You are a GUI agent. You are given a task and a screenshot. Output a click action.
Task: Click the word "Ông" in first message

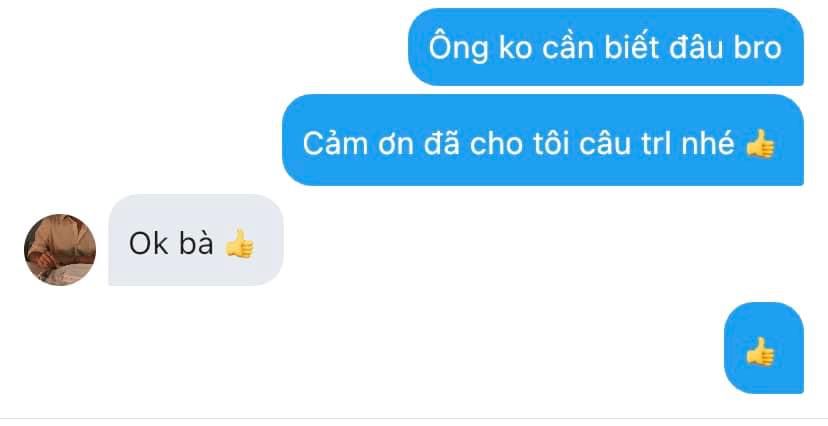458,46
